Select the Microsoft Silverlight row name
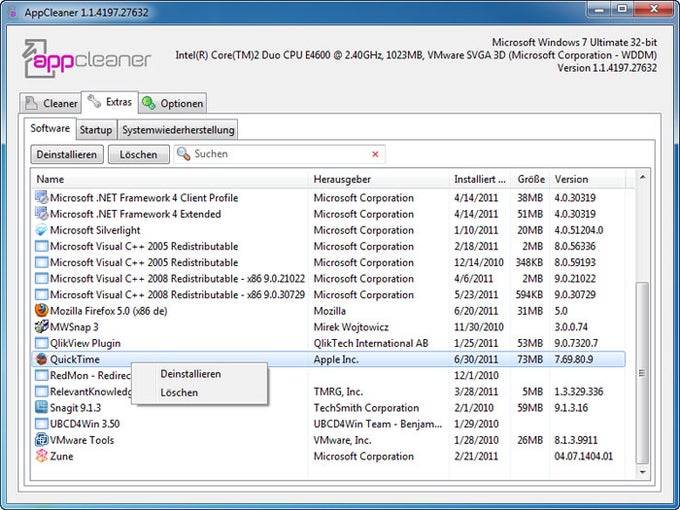This screenshot has height=510, width=680. click(x=95, y=230)
